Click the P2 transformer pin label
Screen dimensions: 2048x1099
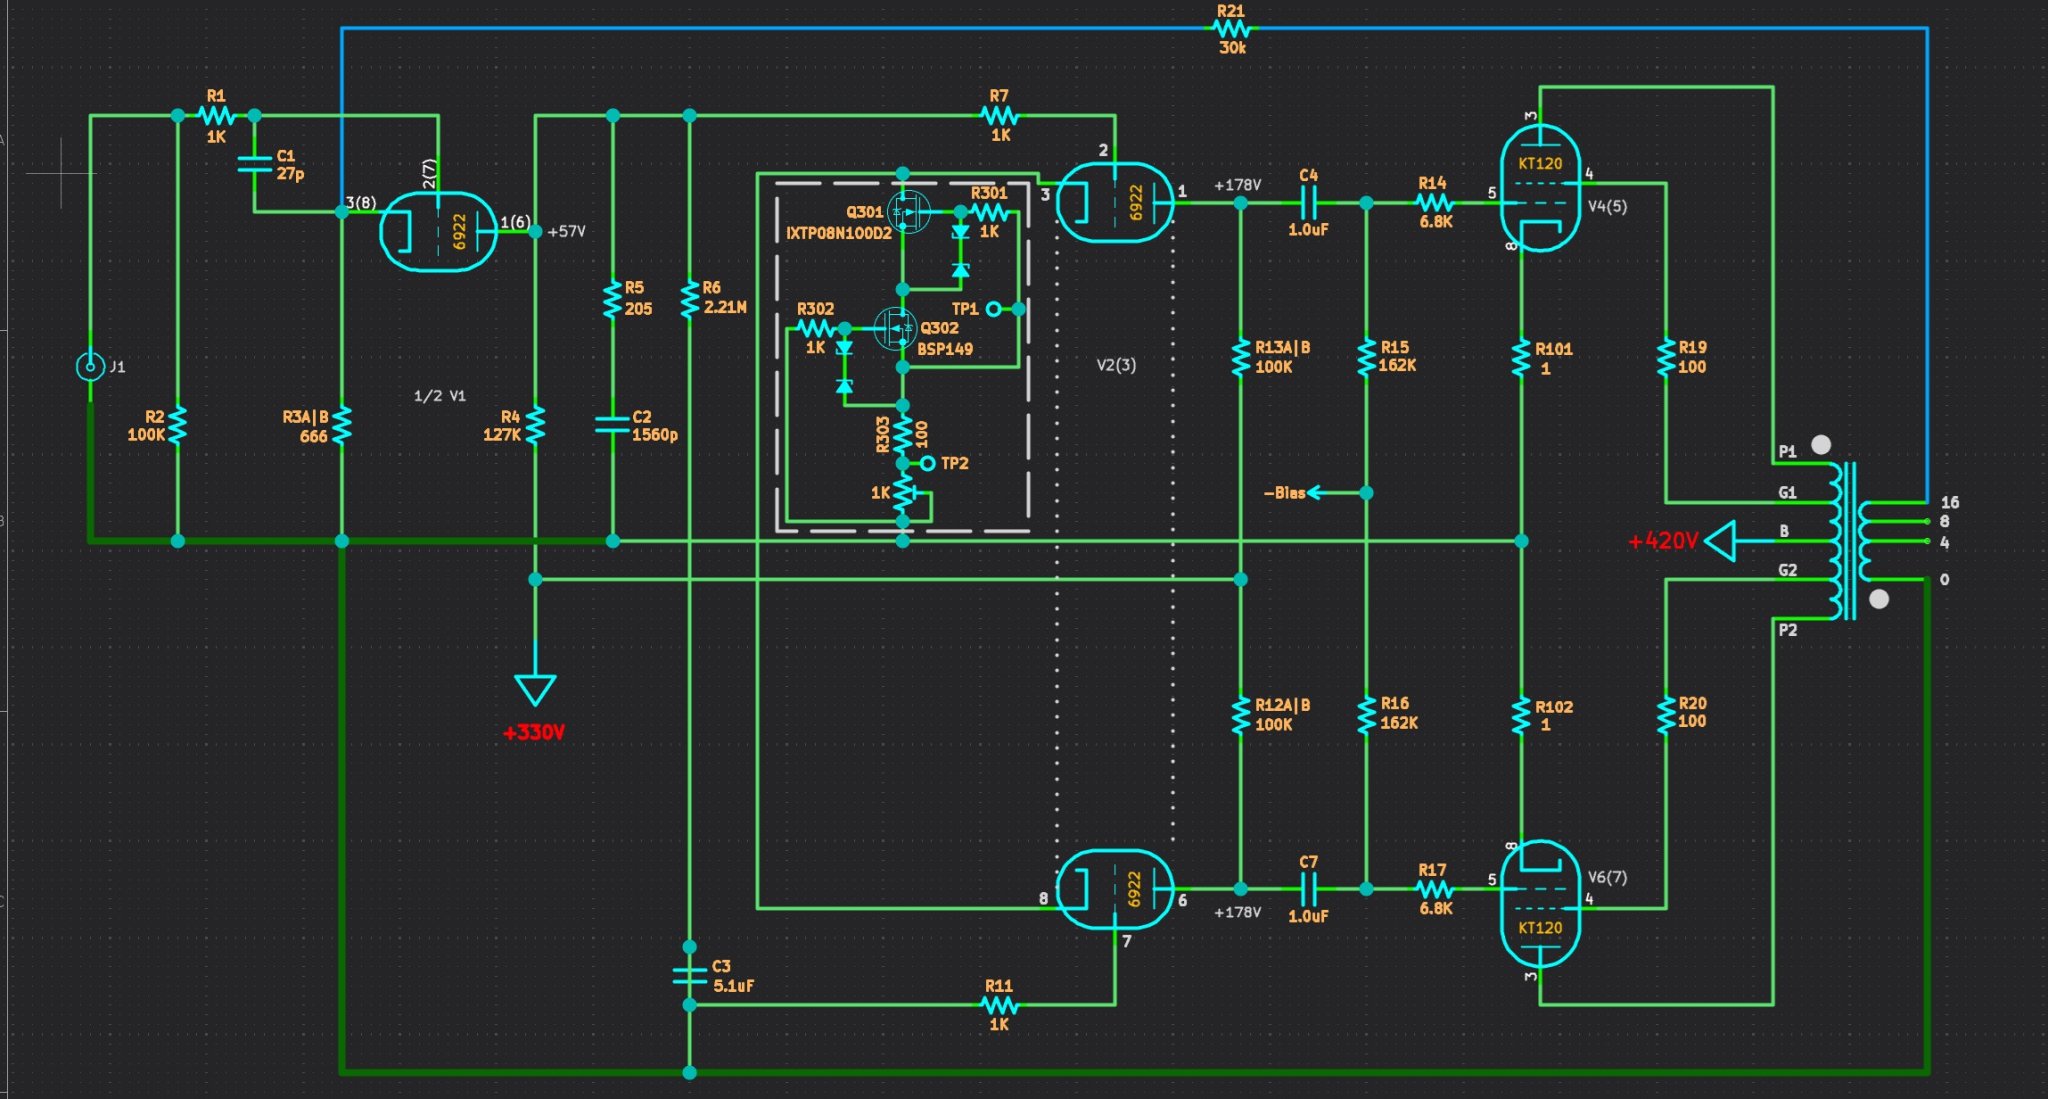pos(1787,630)
